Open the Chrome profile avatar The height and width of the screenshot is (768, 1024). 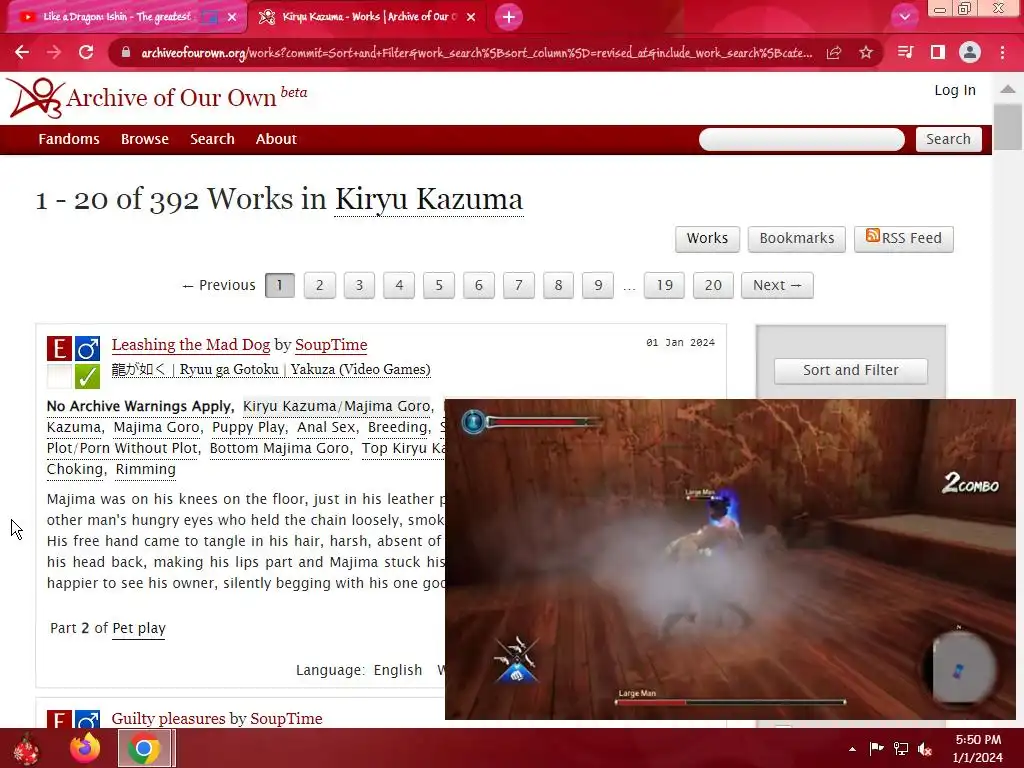(970, 52)
